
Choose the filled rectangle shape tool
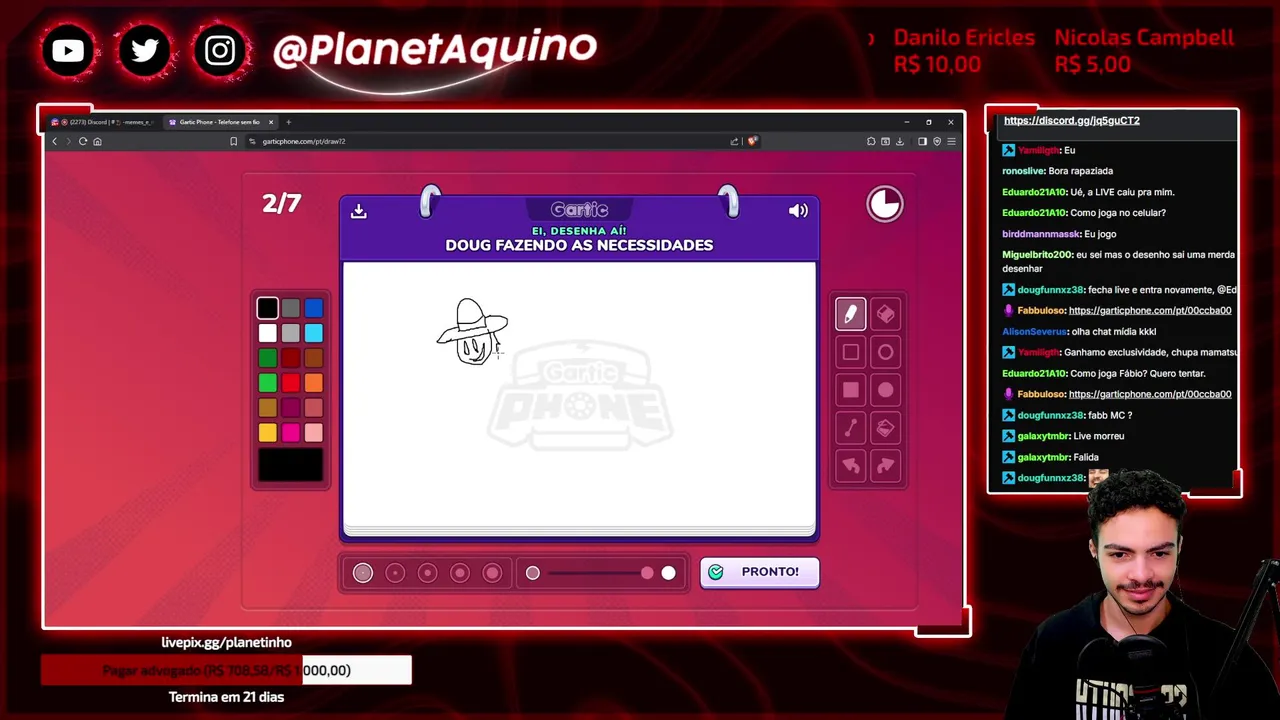pyautogui.click(x=850, y=390)
